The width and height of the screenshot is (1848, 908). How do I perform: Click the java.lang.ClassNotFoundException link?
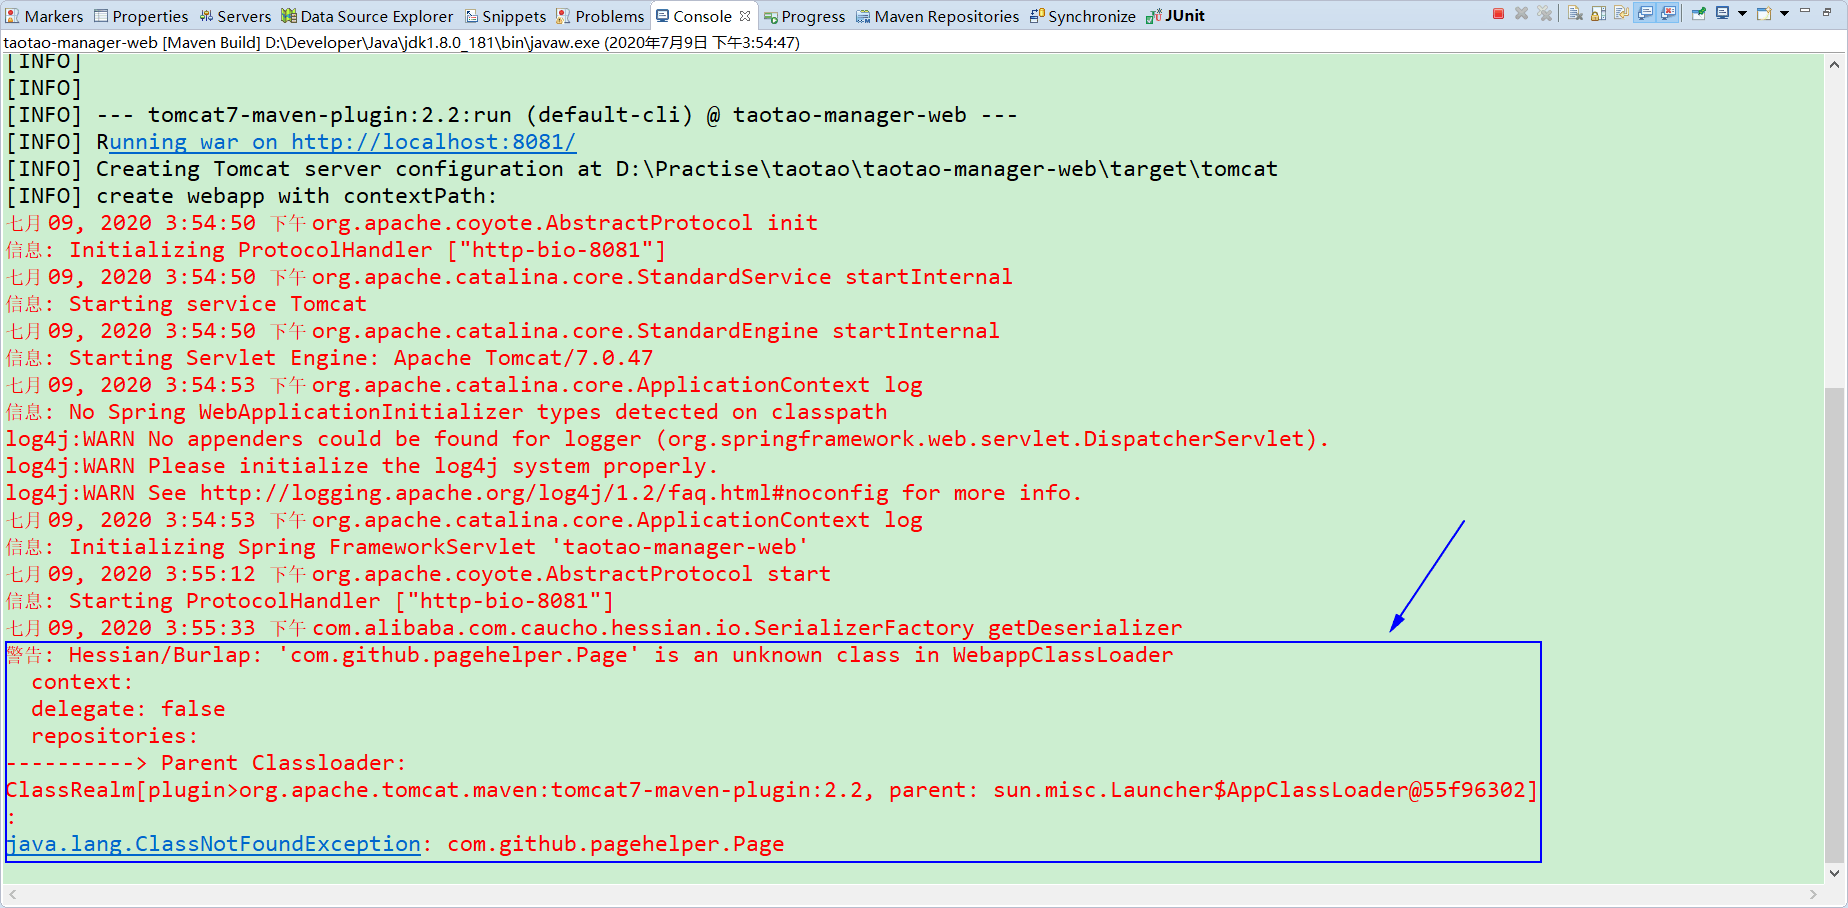coord(214,844)
